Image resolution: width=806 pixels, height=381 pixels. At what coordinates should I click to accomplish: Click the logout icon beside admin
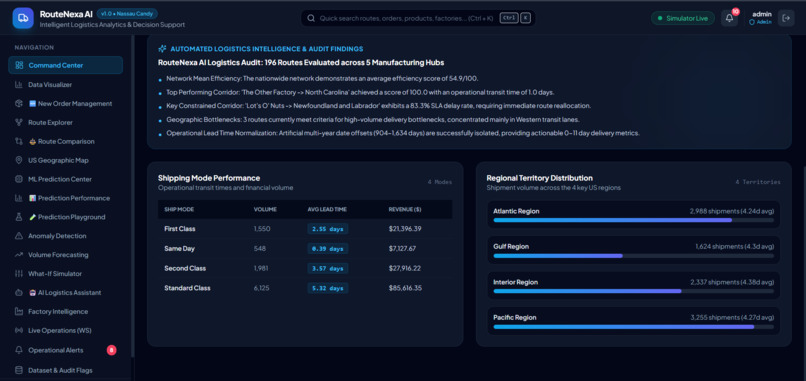[x=786, y=18]
